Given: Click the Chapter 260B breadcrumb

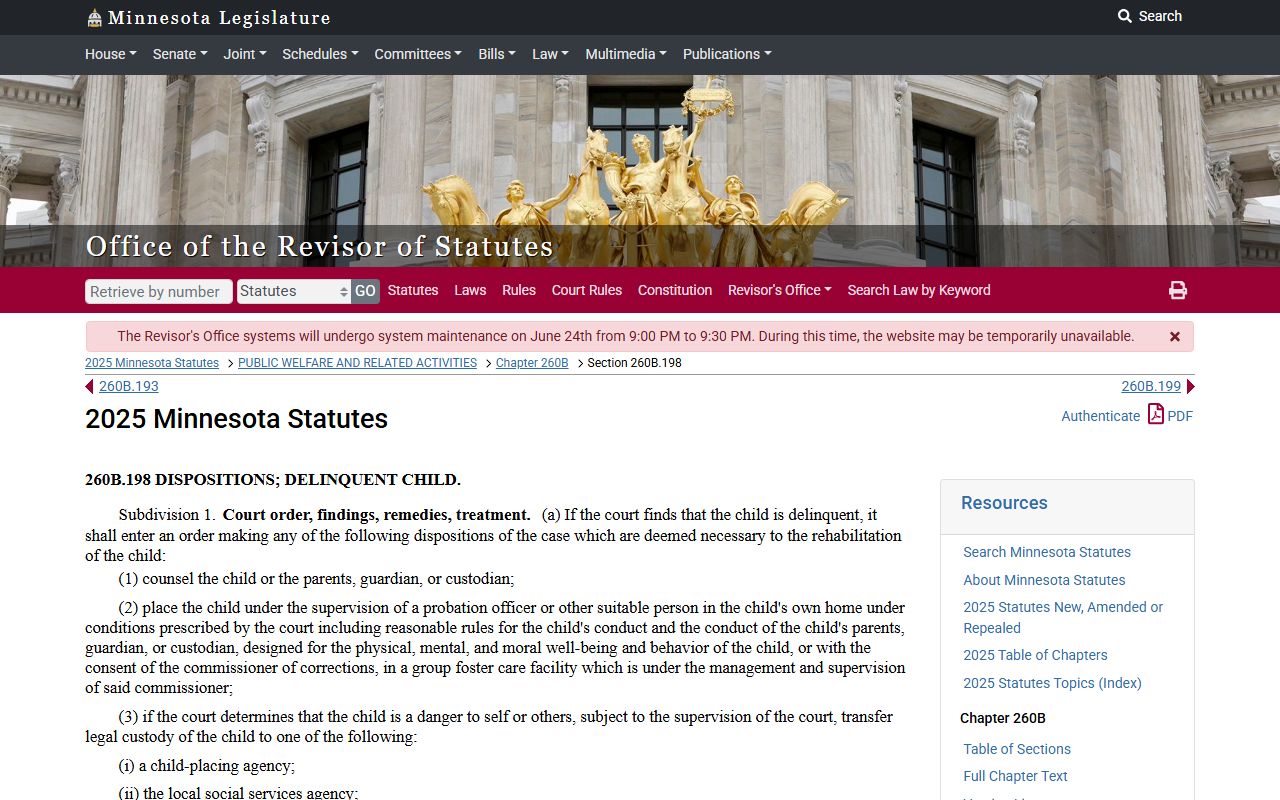Looking at the screenshot, I should 532,363.
